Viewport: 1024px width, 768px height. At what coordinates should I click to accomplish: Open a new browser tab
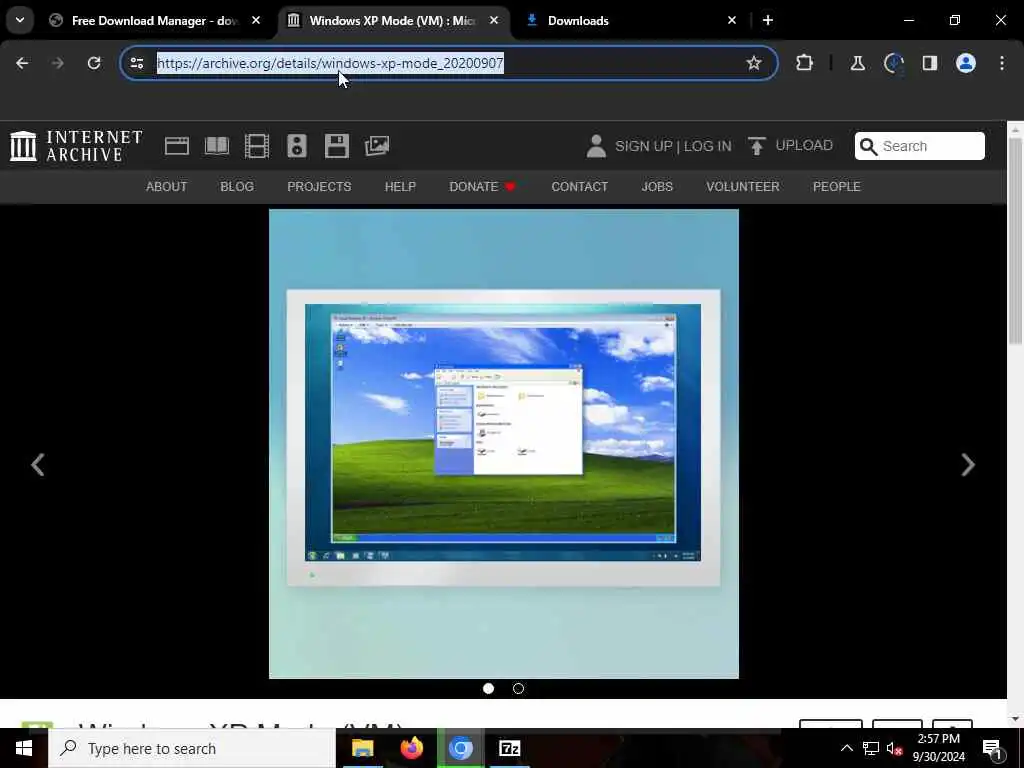click(768, 20)
